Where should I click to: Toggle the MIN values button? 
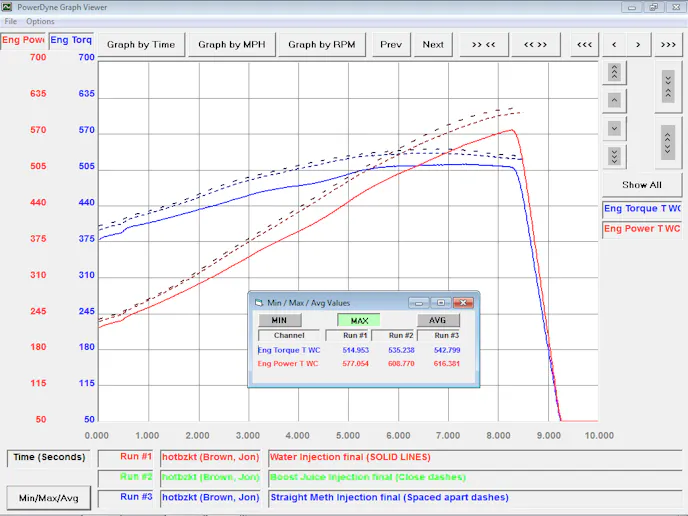pos(279,321)
